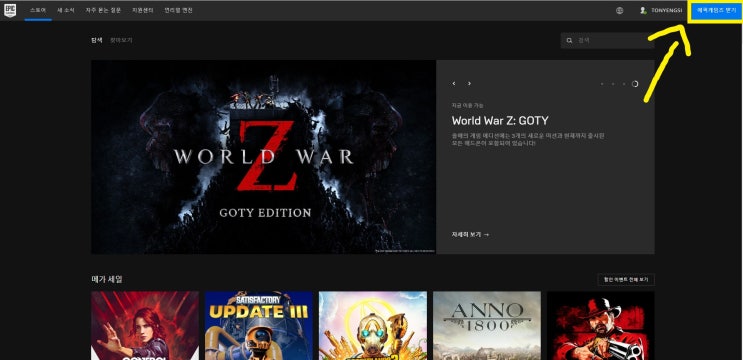Open the 새 소식 news tab

tap(66, 10)
